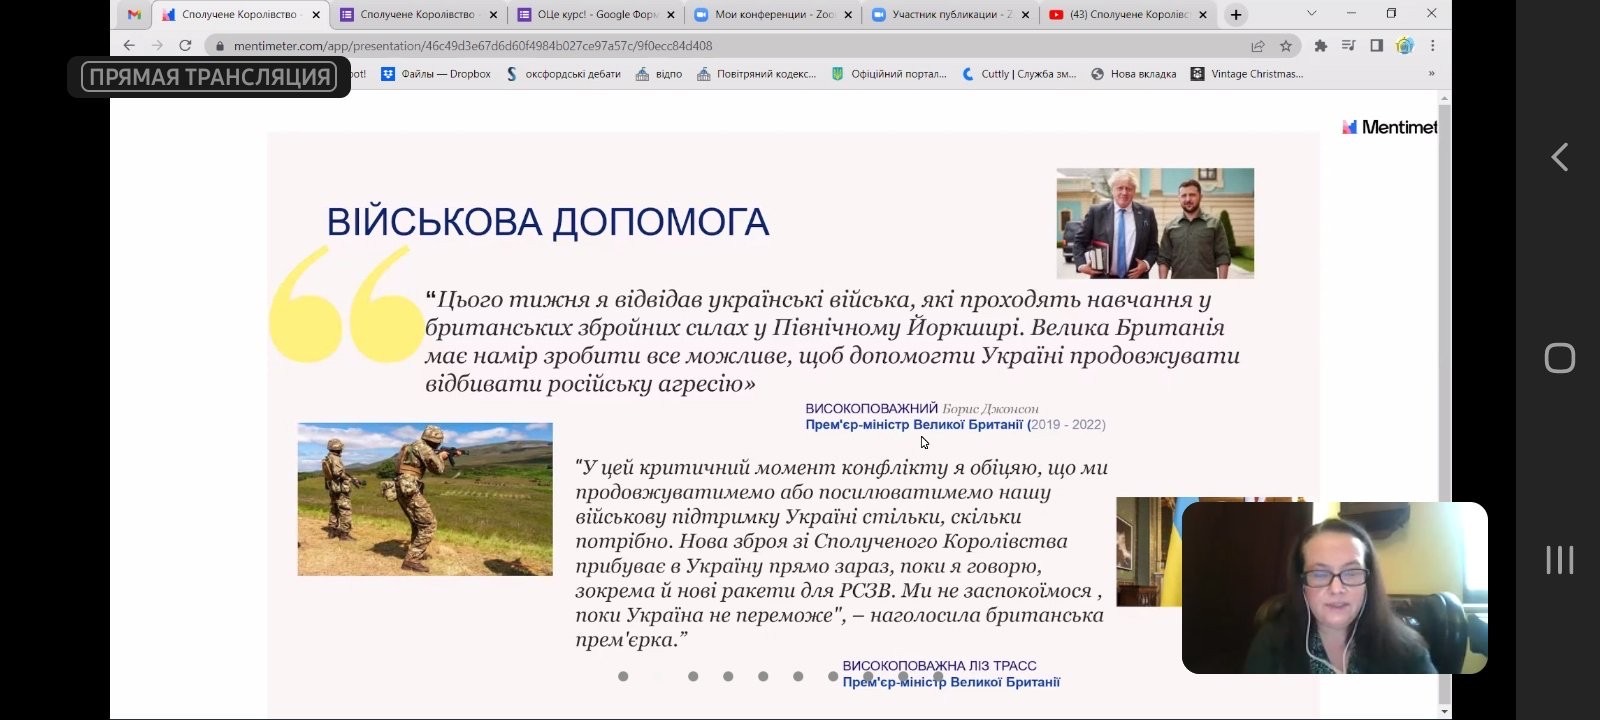Viewport: 1600px width, 720px height.
Task: Close the 'Мои конференции' Zoom tab
Action: point(848,15)
